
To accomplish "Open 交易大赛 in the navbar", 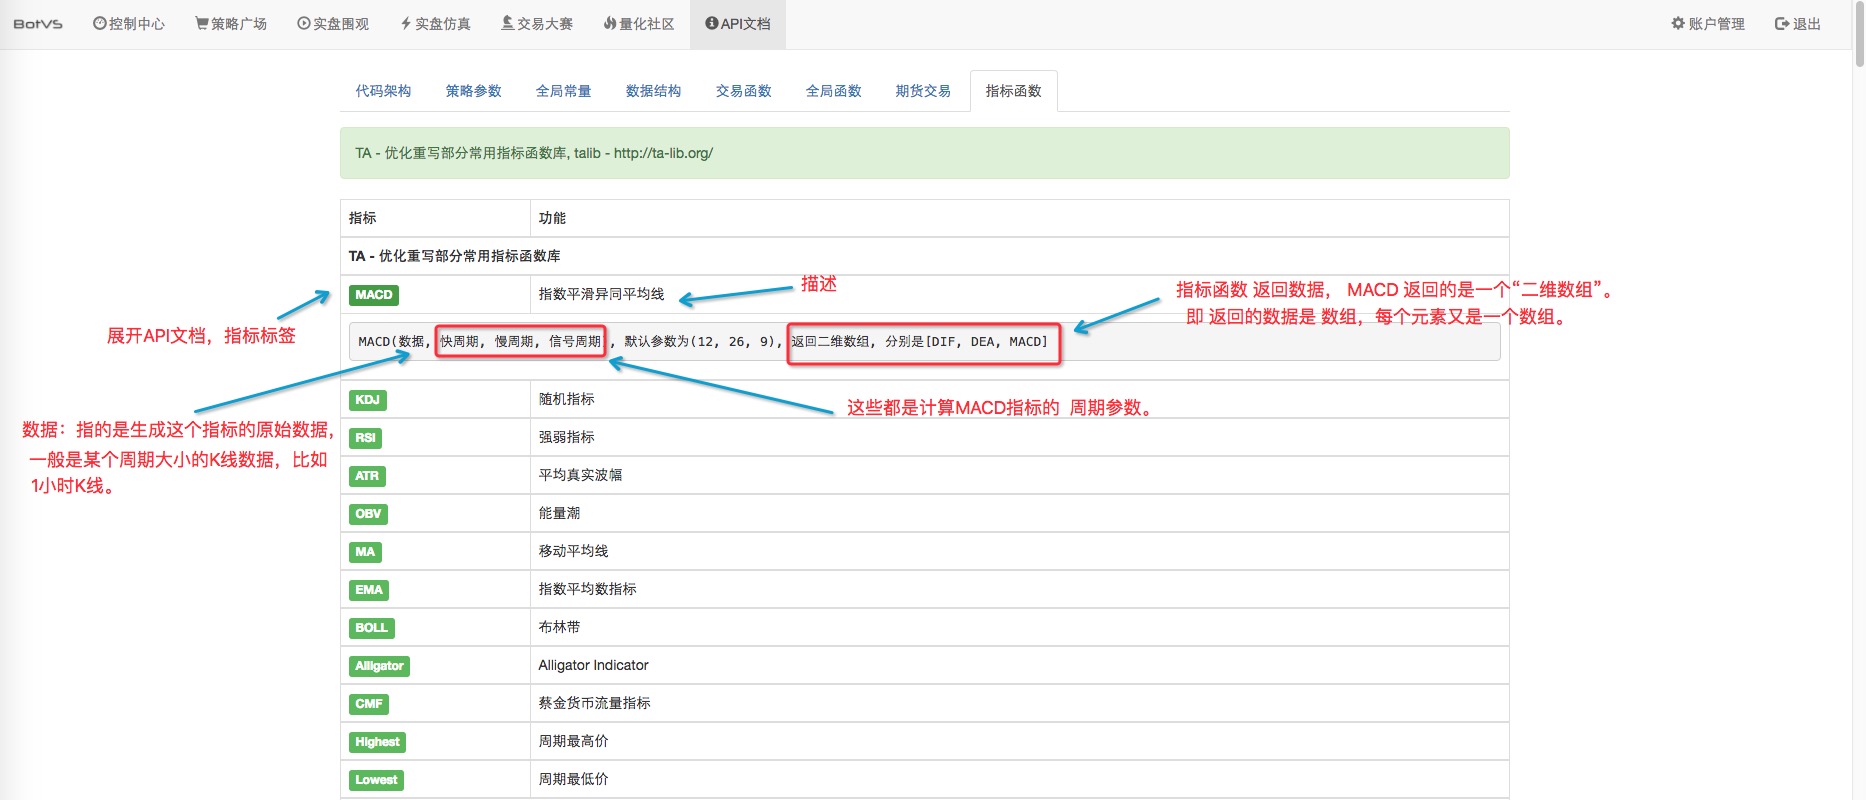I will tap(537, 24).
